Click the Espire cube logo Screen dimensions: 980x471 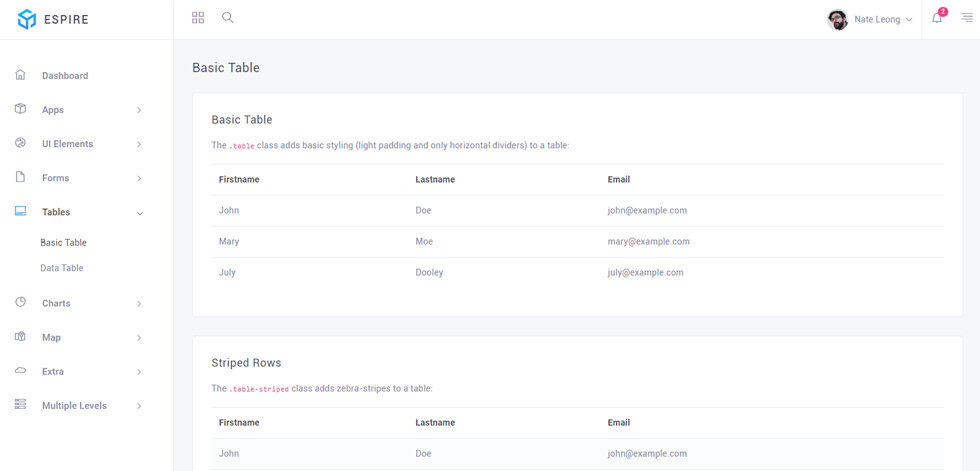tap(26, 19)
